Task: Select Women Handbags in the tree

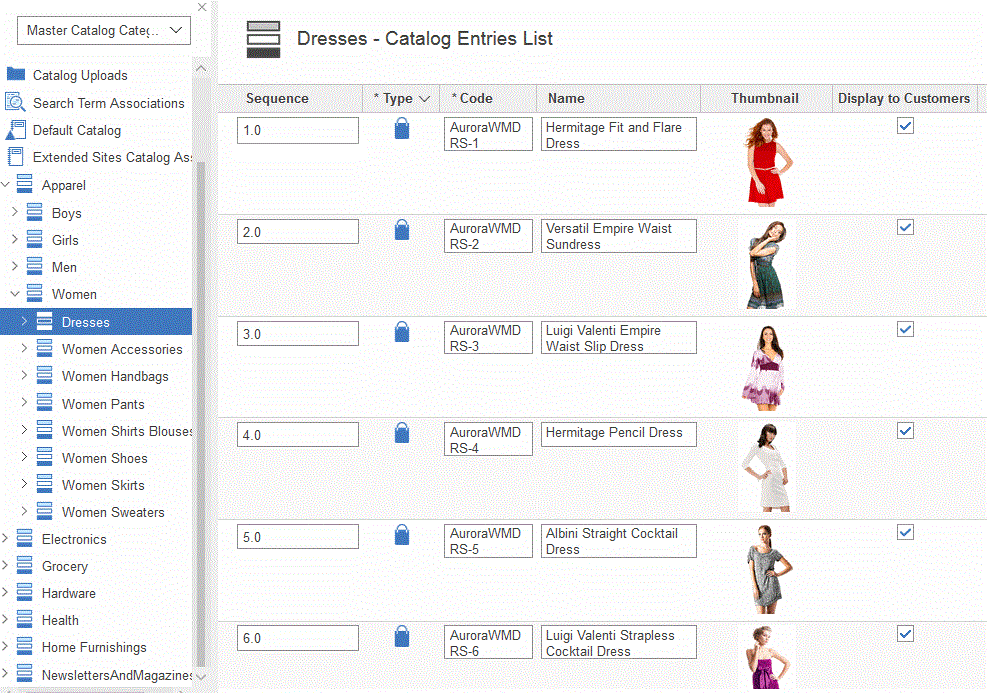Action: pyautogui.click(x=115, y=376)
